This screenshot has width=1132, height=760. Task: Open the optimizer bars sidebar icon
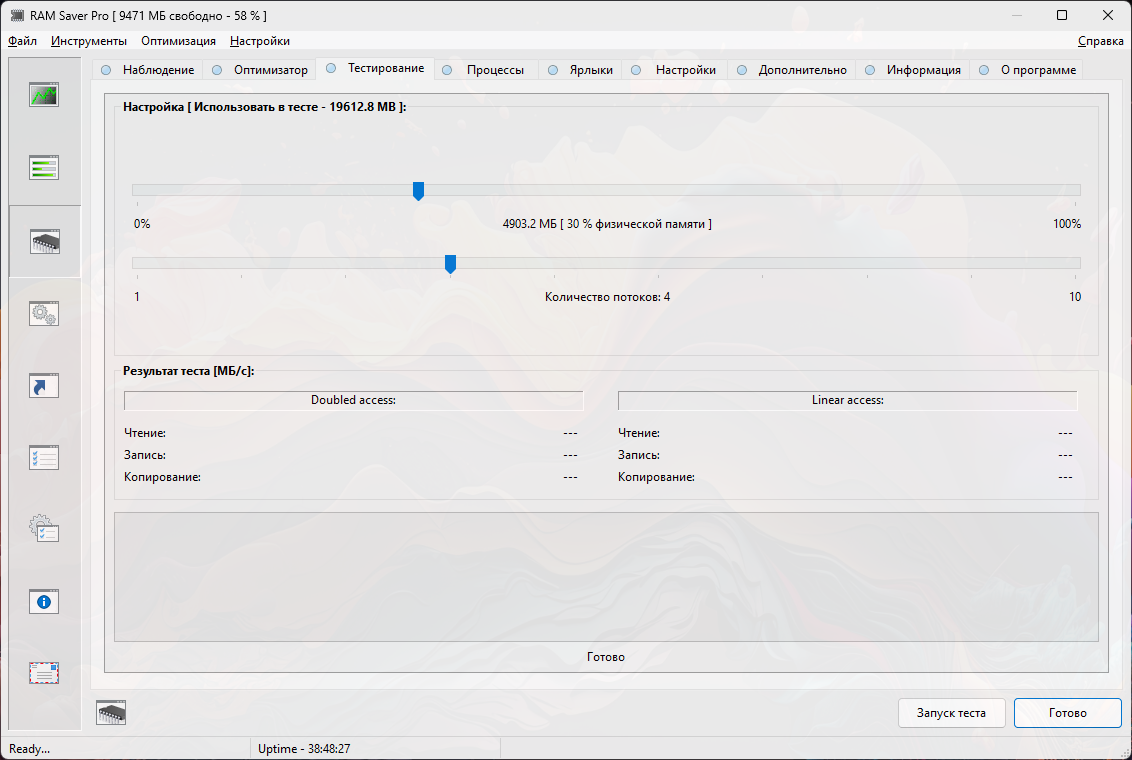pyautogui.click(x=44, y=167)
